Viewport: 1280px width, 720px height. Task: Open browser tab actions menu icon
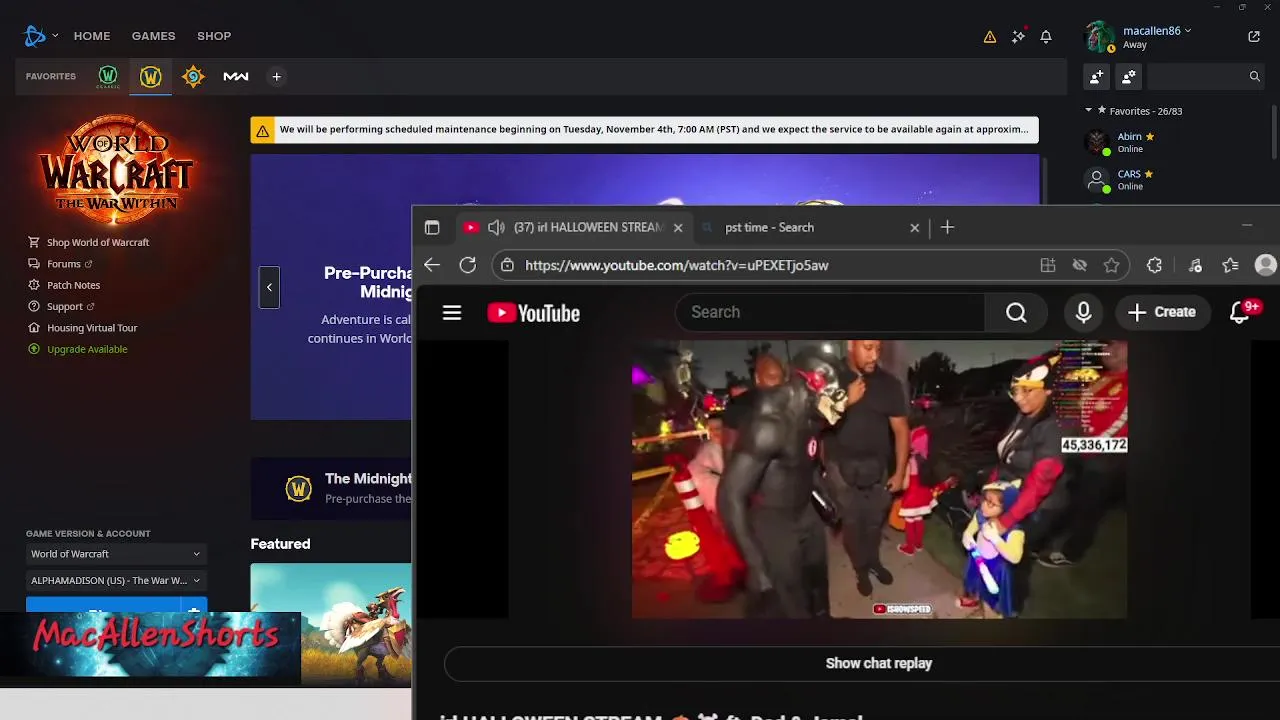coord(432,227)
